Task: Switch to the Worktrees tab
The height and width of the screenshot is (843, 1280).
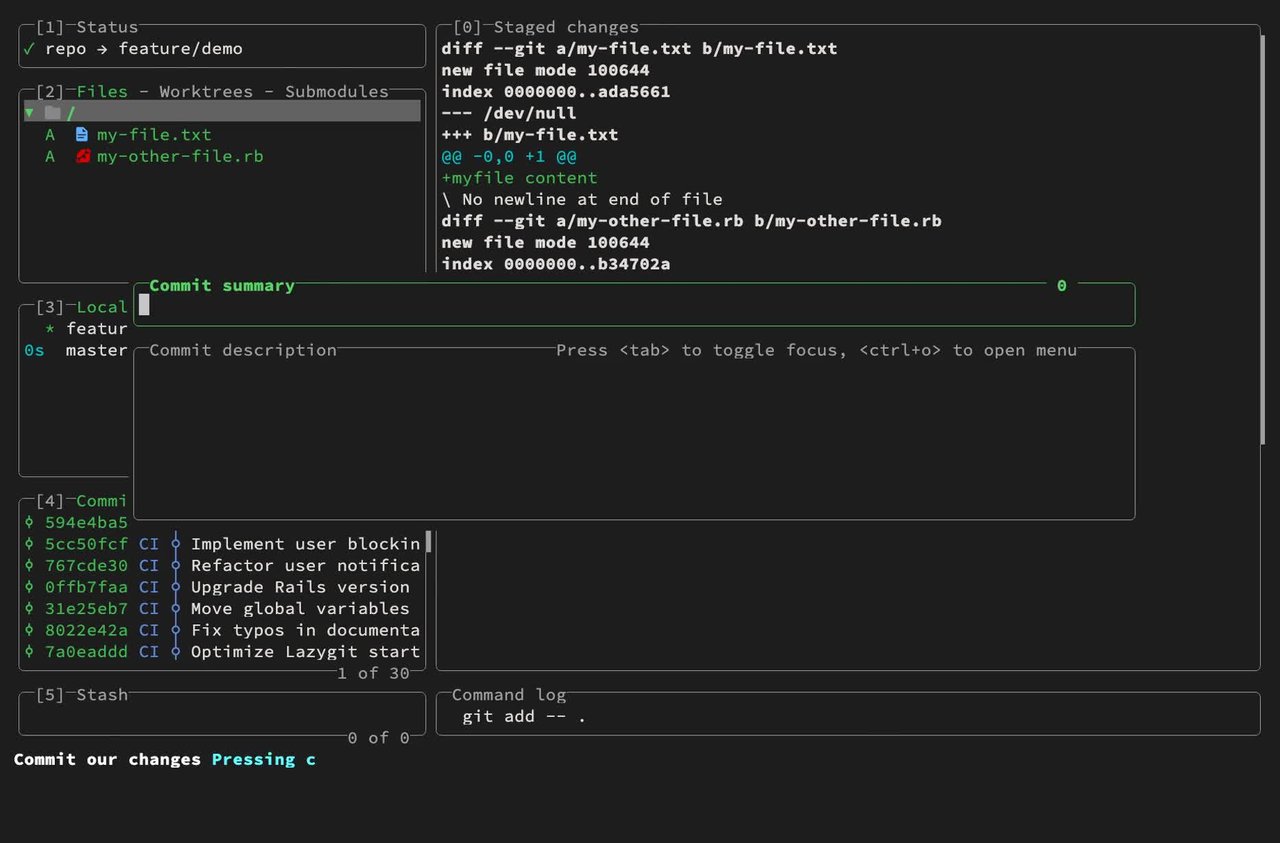Action: pos(206,91)
